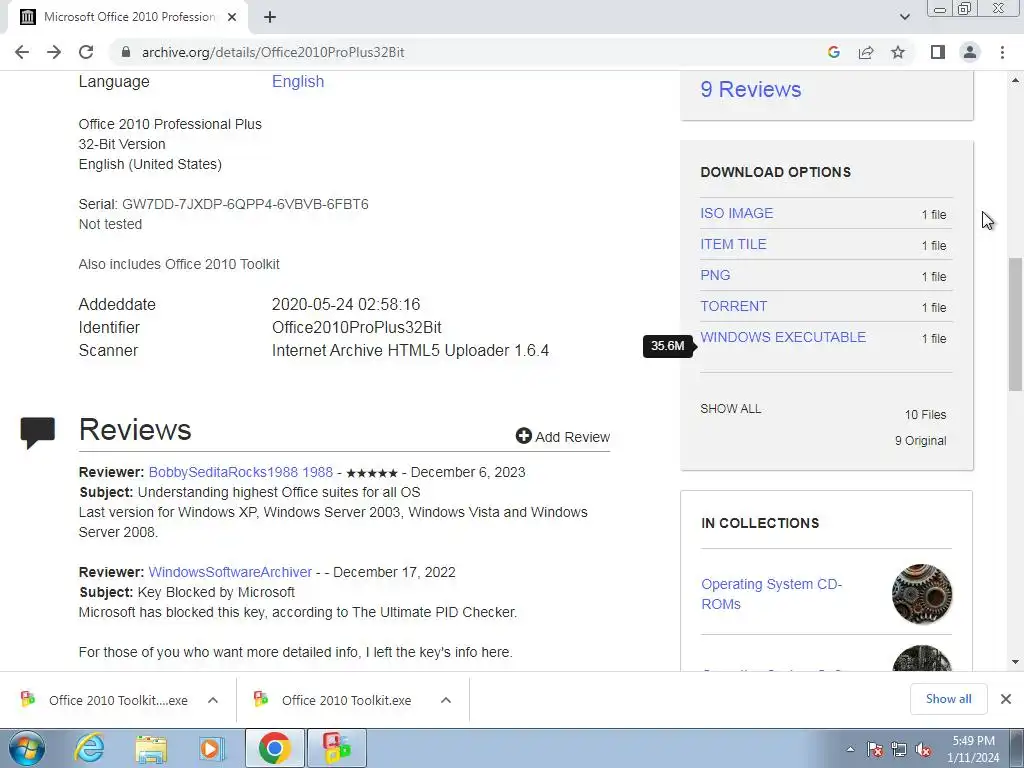Click SHOW ALL download files
Screen dimensions: 1024x768
pyautogui.click(x=730, y=409)
